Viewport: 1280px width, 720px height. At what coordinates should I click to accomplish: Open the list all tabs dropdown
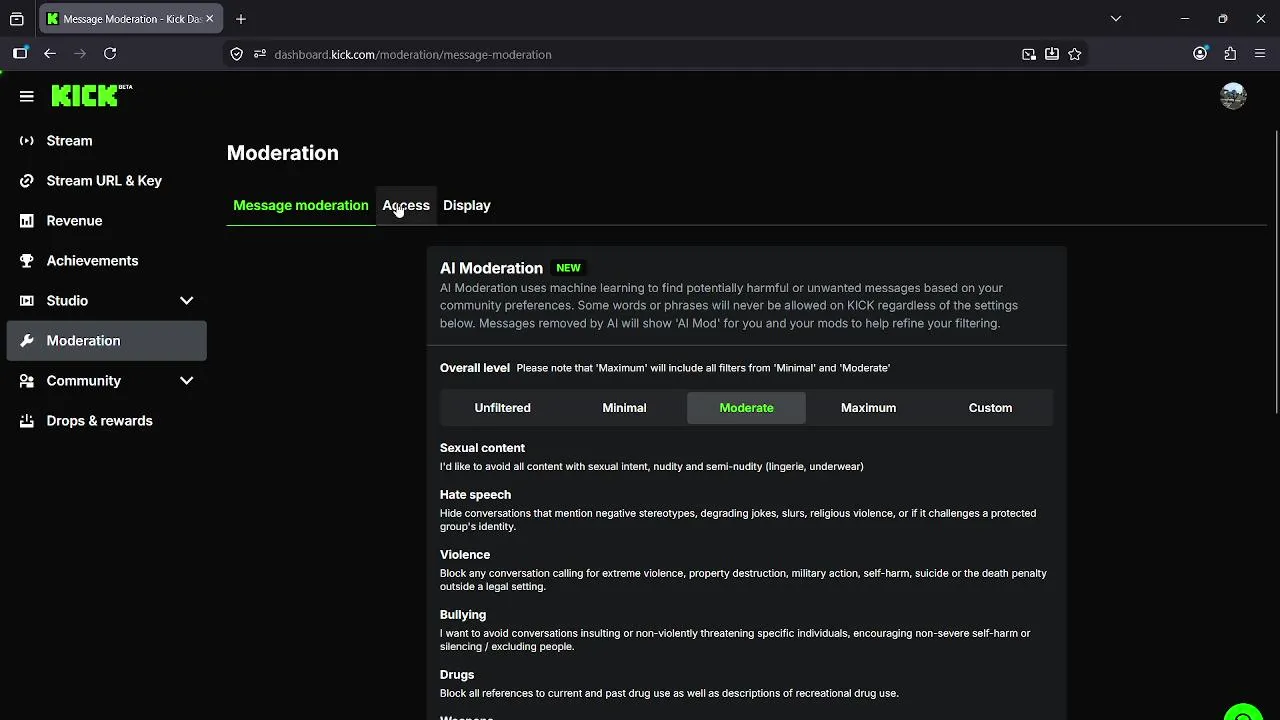(1116, 18)
